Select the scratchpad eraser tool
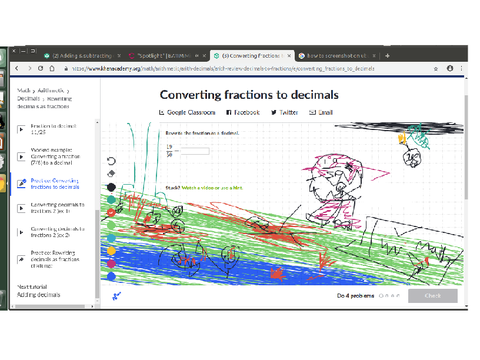Viewport: 480px width, 360px height. click(x=111, y=174)
